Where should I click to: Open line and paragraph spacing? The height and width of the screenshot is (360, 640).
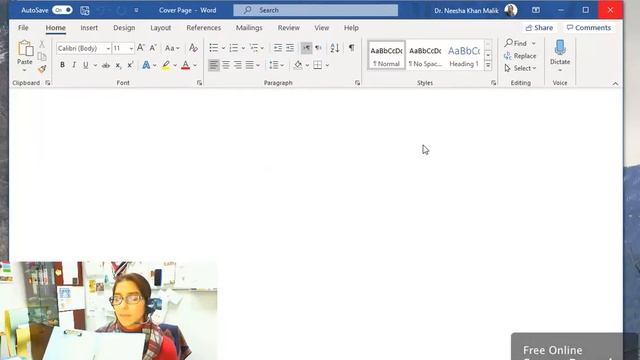click(273, 65)
